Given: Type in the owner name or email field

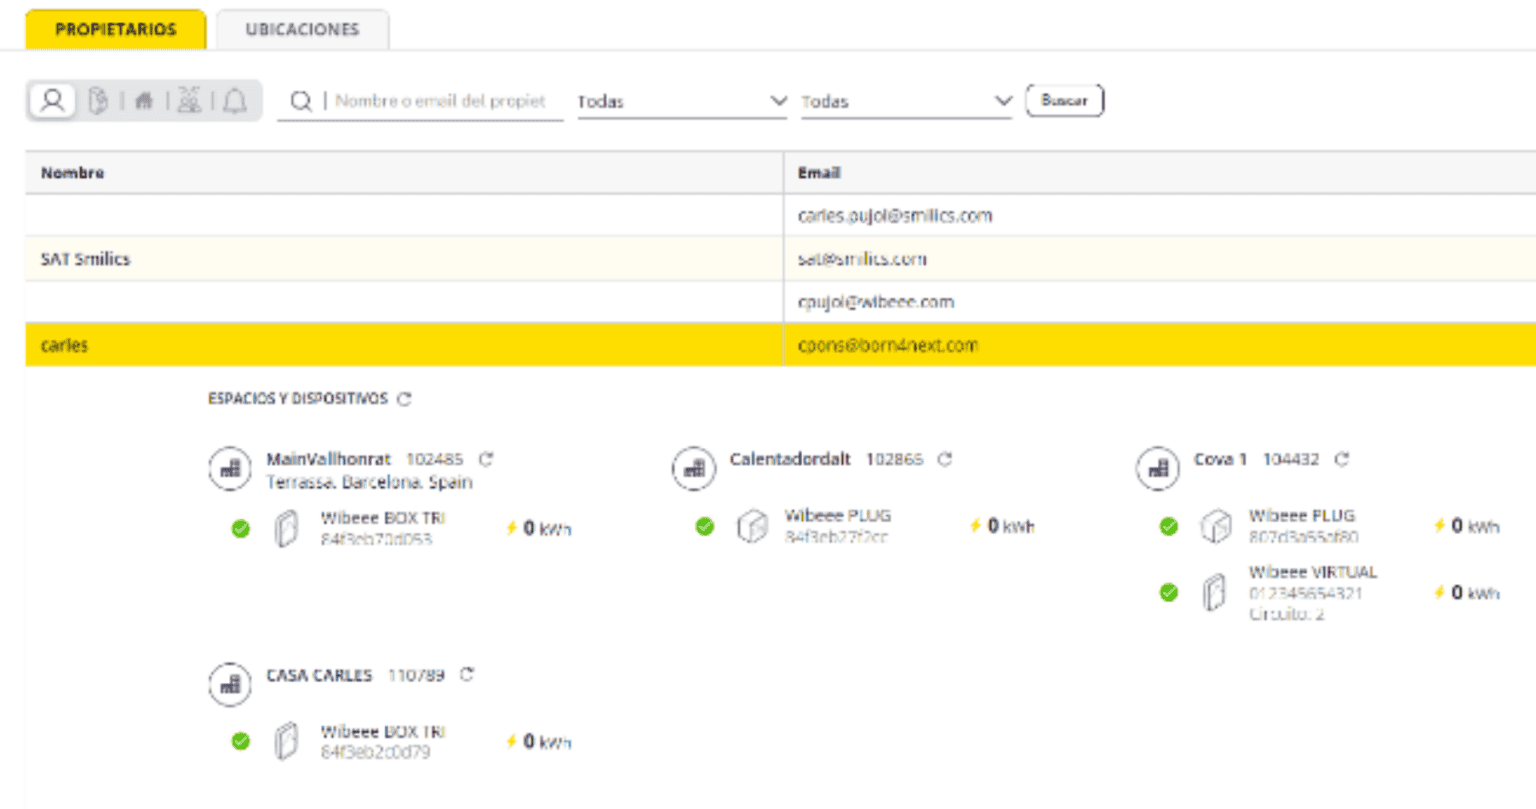Looking at the screenshot, I should click(x=440, y=101).
